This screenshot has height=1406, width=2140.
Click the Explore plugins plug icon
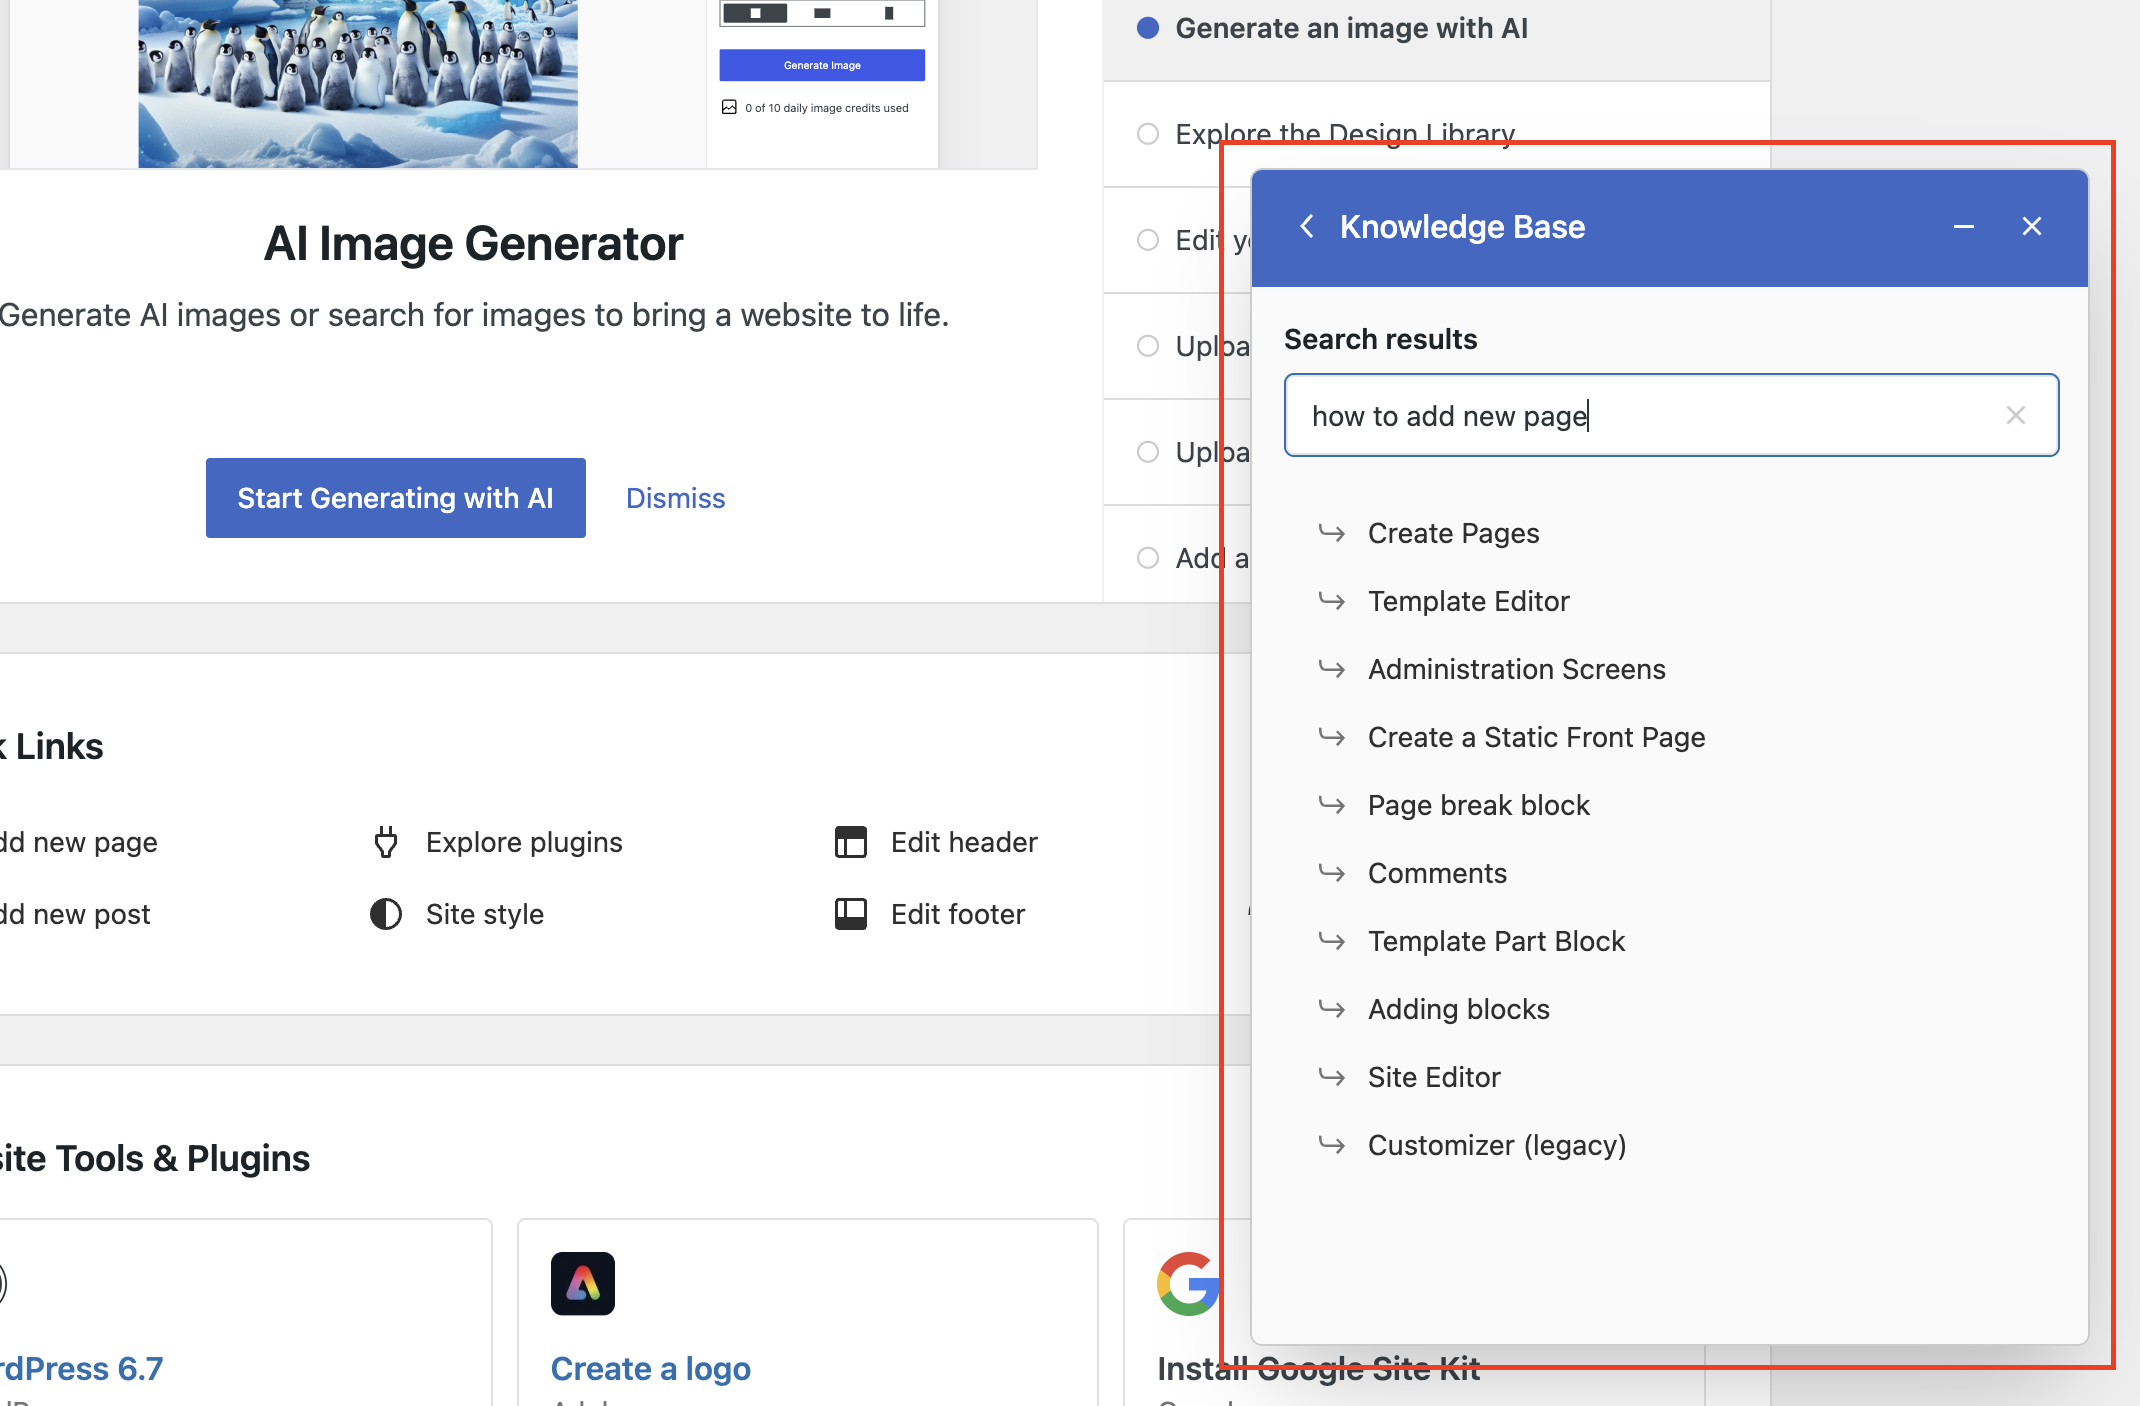pos(386,843)
